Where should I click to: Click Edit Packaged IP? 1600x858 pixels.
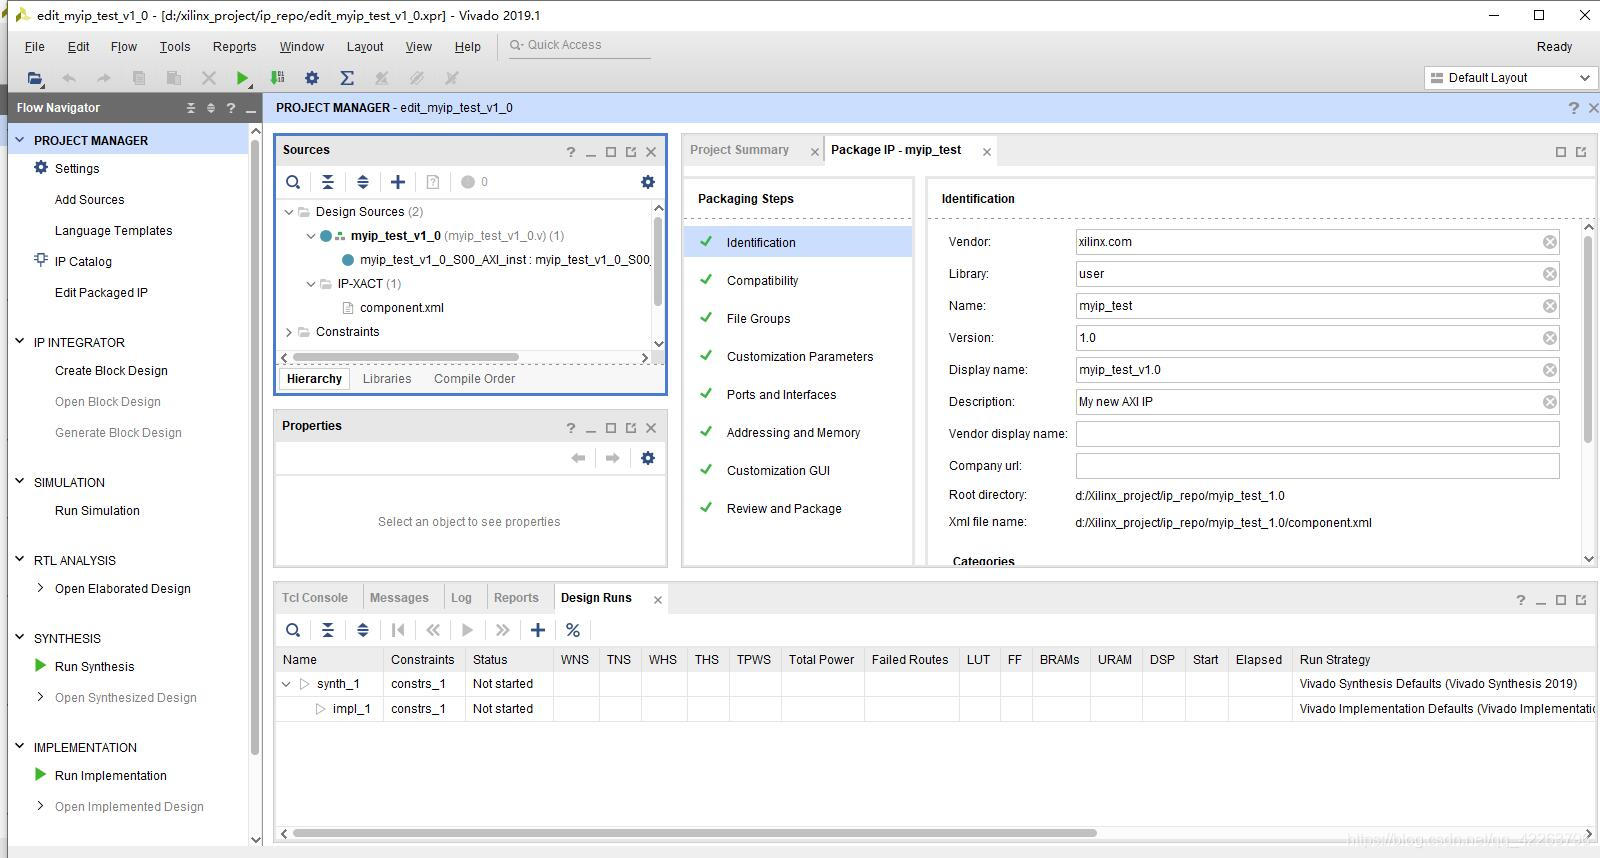click(x=101, y=293)
